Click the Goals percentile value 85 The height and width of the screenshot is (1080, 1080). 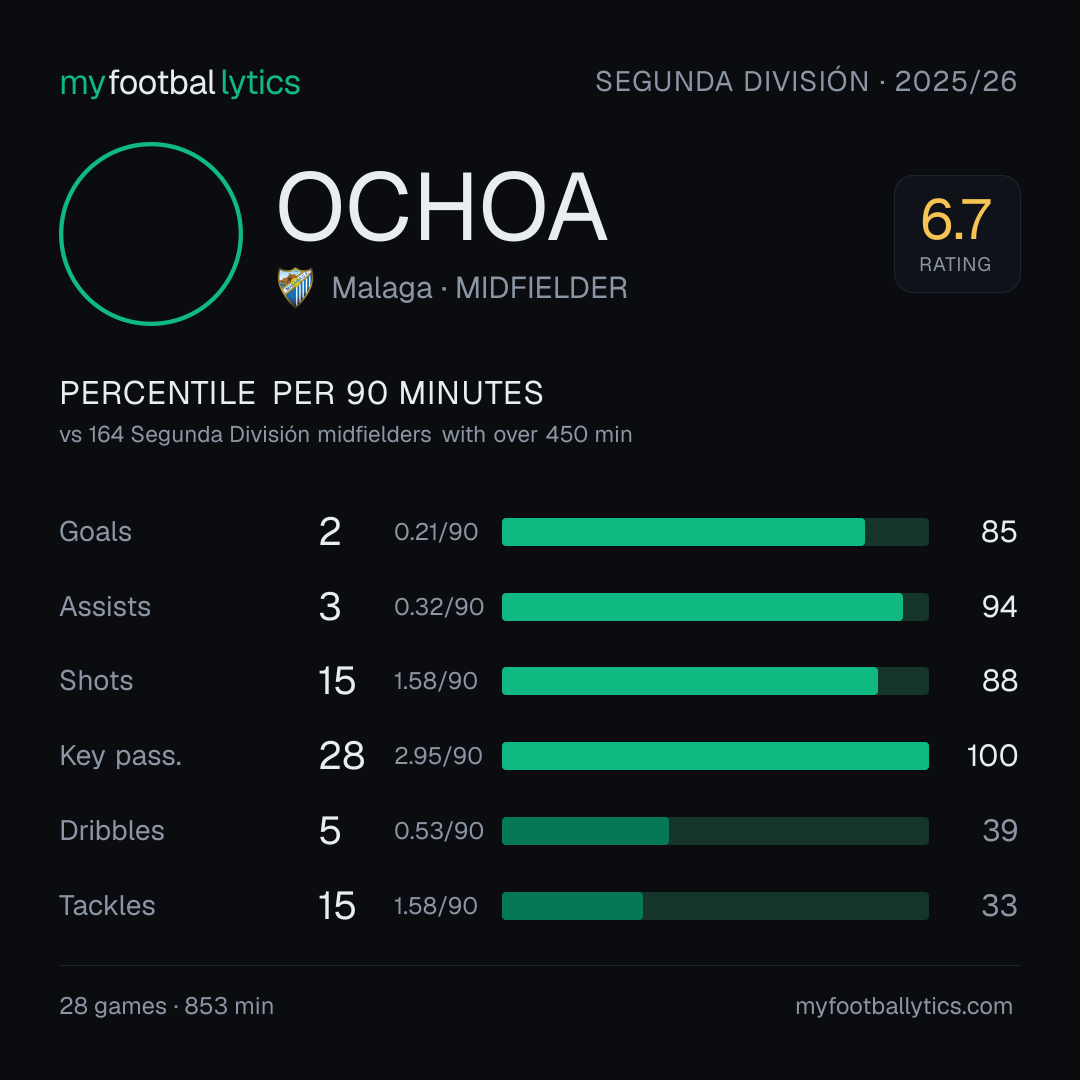(999, 532)
